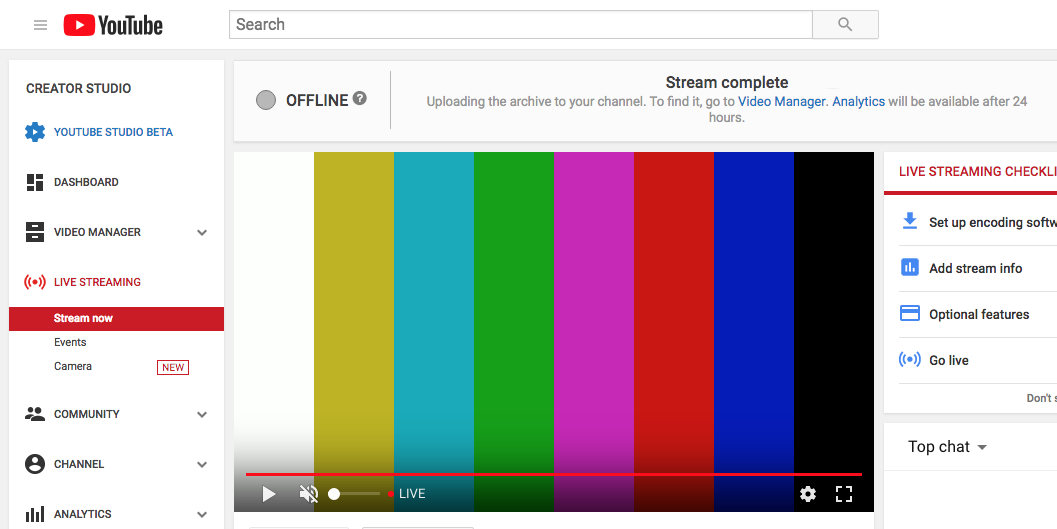
Task: Play the stream preview video
Action: tap(268, 493)
